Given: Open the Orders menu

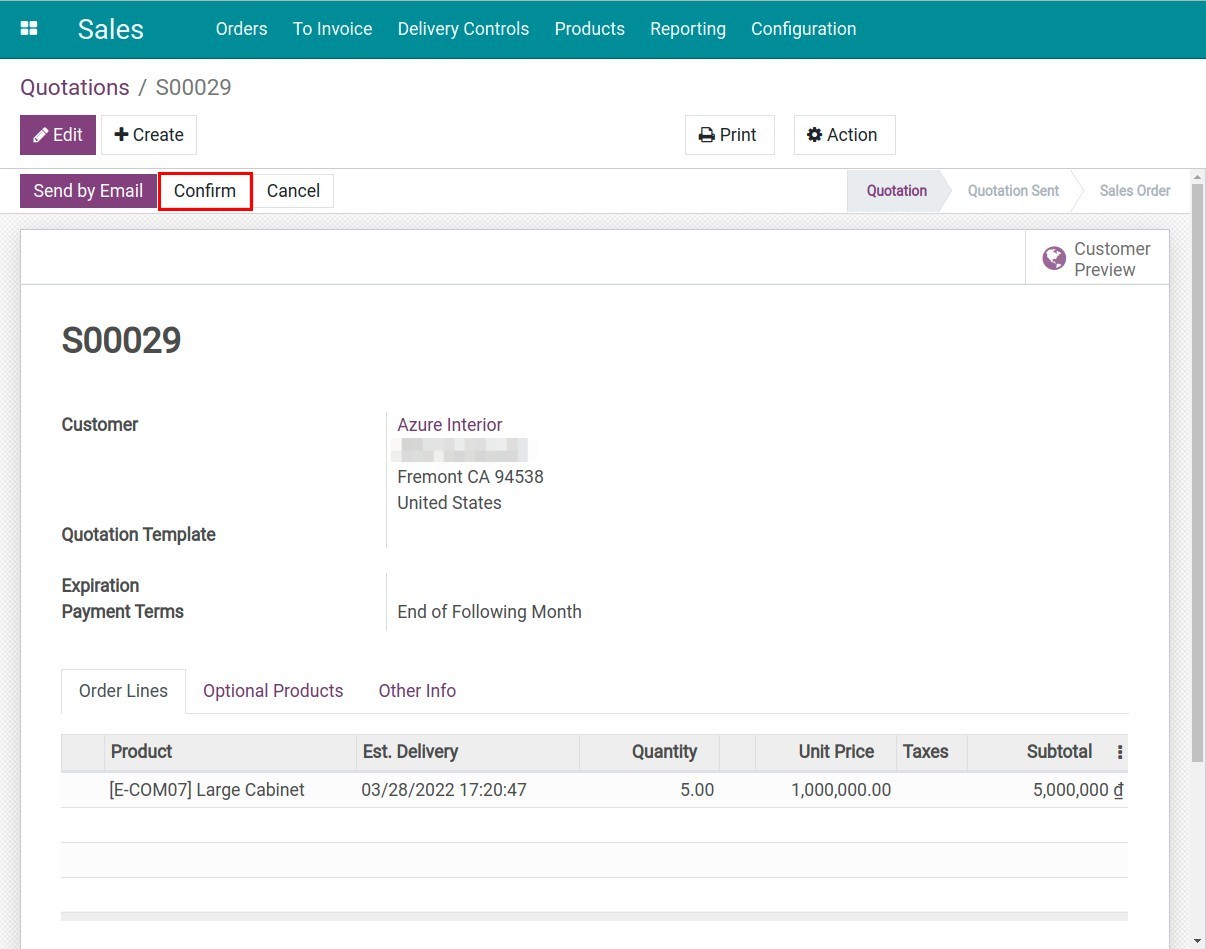Looking at the screenshot, I should click(241, 29).
